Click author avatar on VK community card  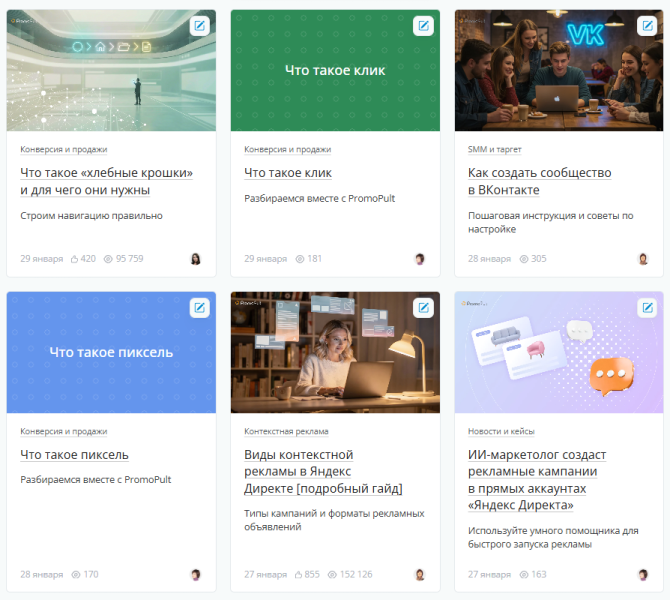[643, 259]
